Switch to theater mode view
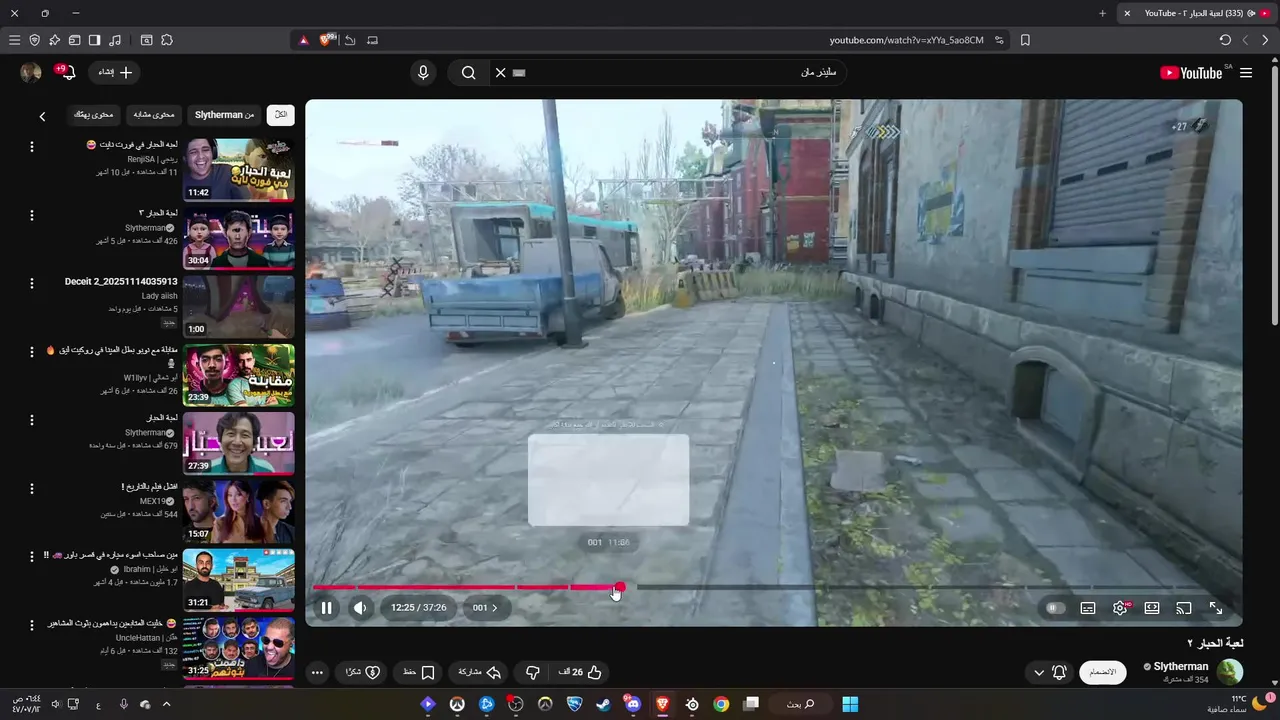This screenshot has height=720, width=1280. (x=1152, y=608)
